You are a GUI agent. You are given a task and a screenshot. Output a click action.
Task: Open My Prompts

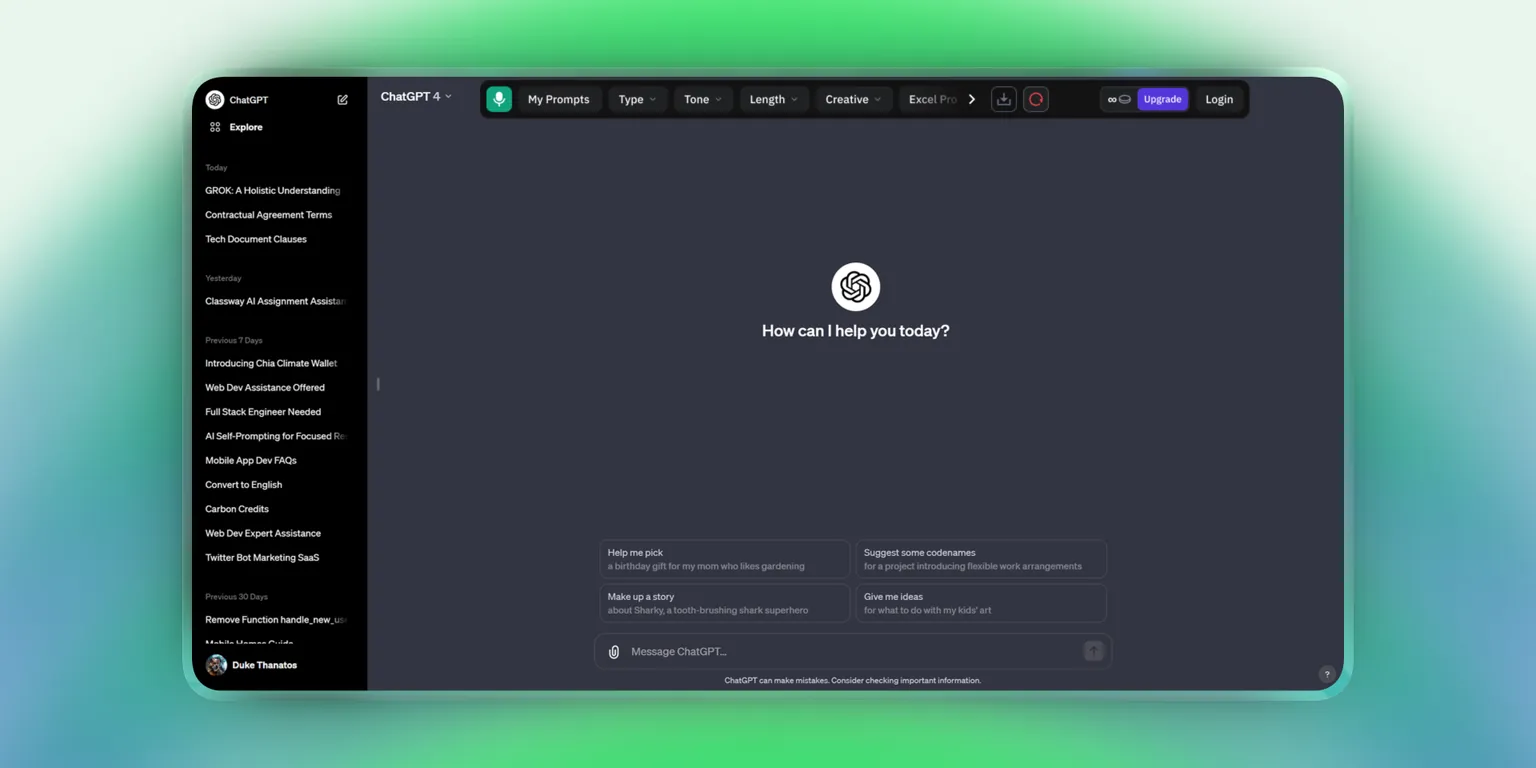click(558, 99)
